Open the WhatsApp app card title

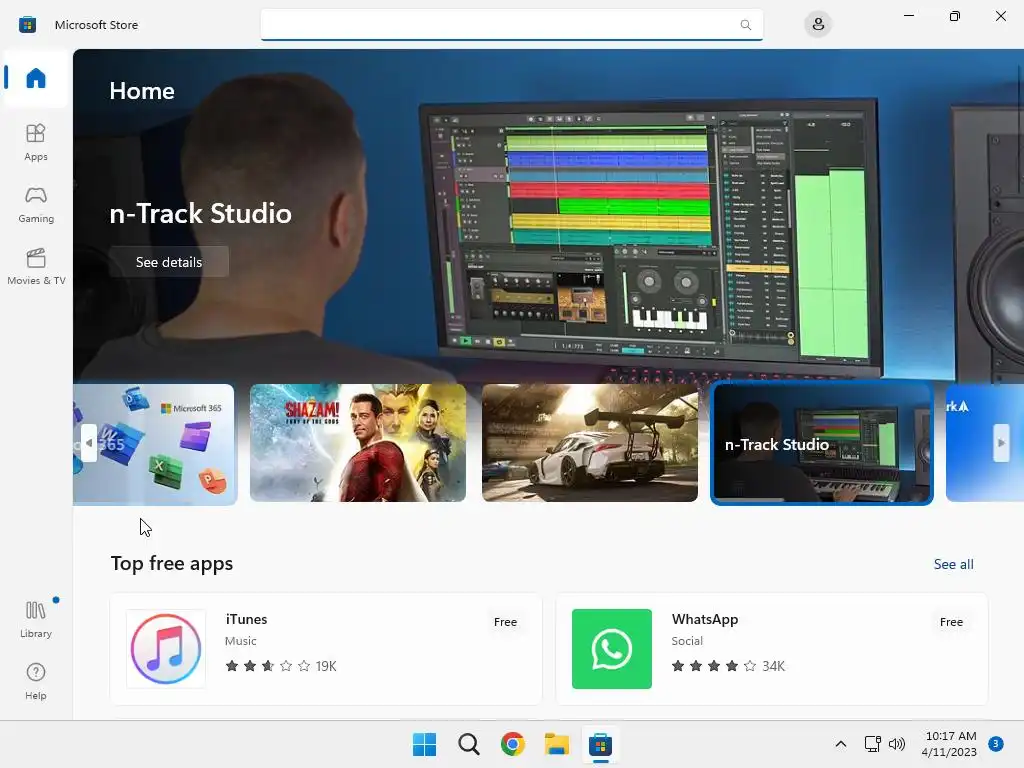(705, 619)
